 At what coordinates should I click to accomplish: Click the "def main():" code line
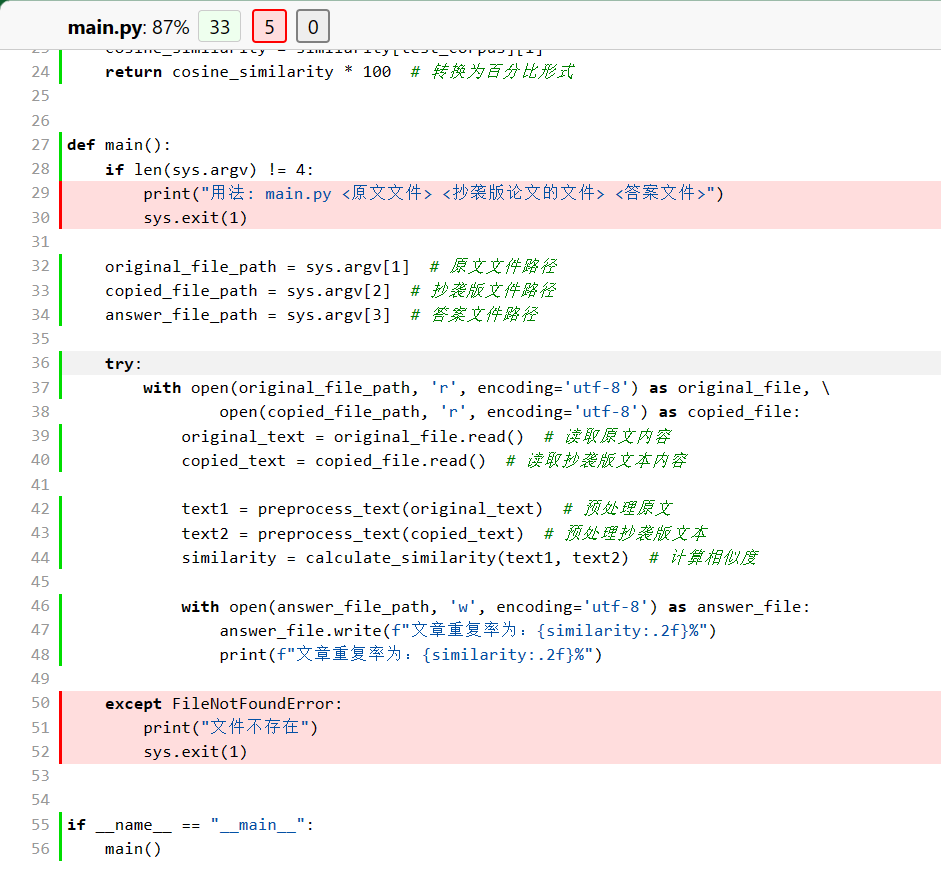pos(119,145)
